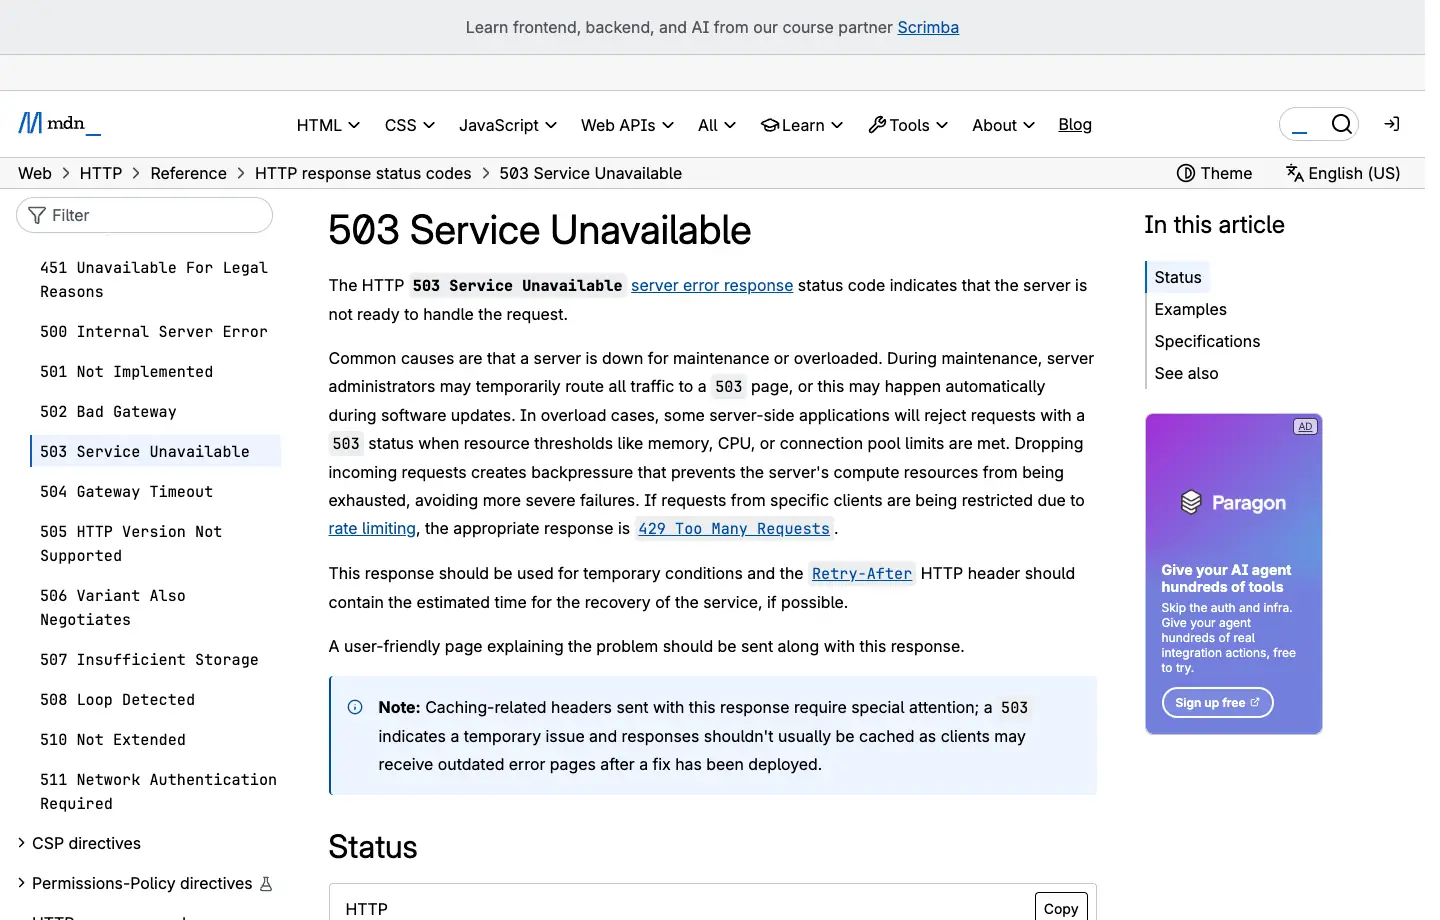This screenshot has height=920, width=1440.
Task: Expand the Web APIs dropdown menu
Action: (x=627, y=125)
